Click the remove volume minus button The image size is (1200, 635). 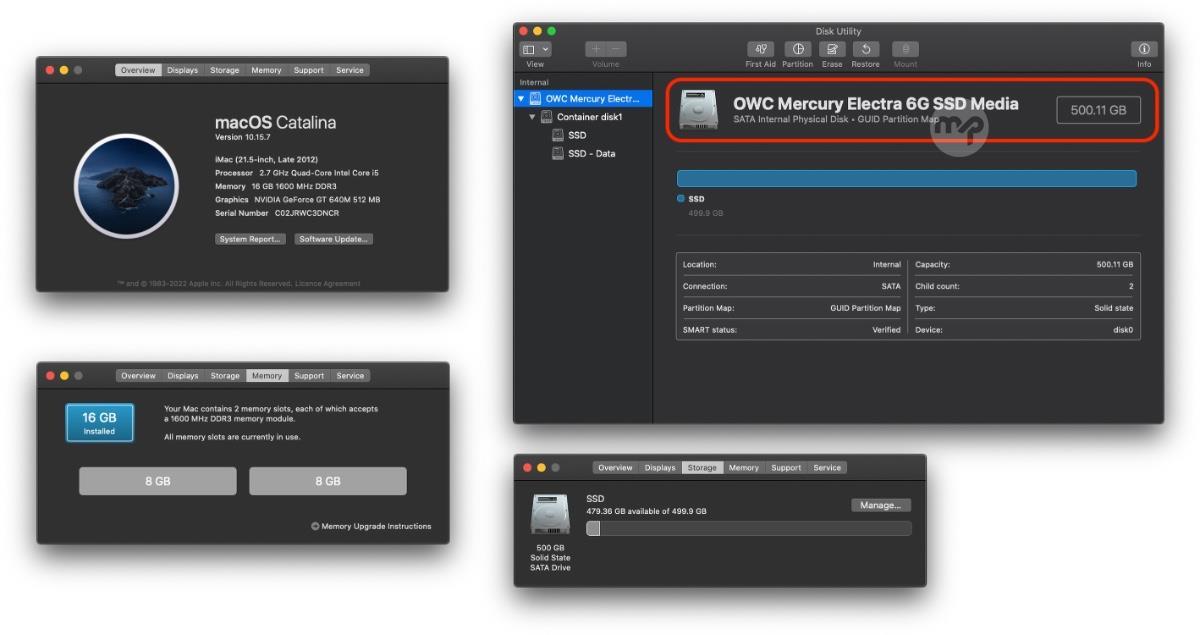tap(617, 49)
